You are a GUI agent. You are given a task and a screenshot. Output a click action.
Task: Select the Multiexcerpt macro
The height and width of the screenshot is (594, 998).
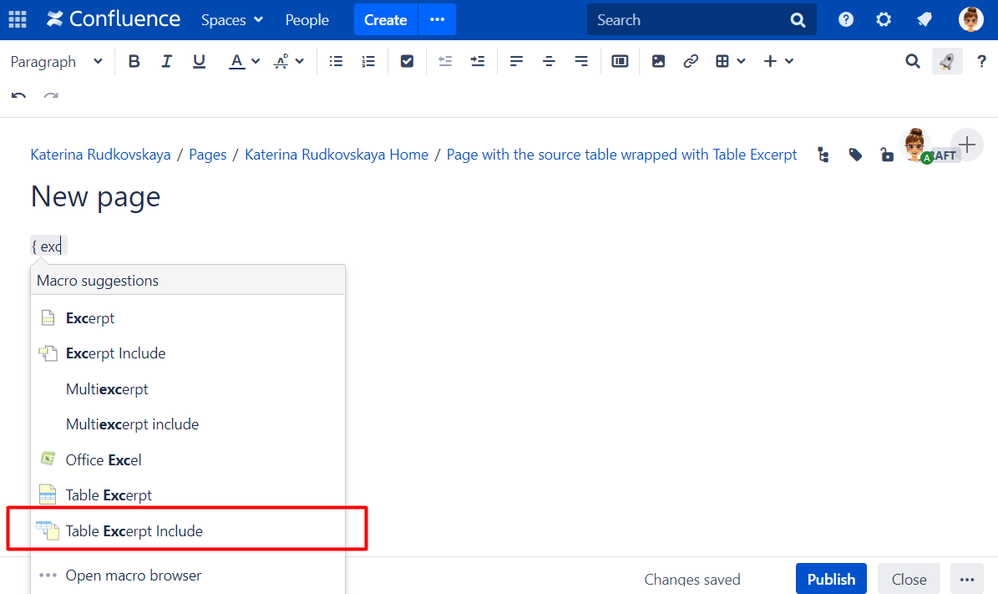tap(188, 389)
